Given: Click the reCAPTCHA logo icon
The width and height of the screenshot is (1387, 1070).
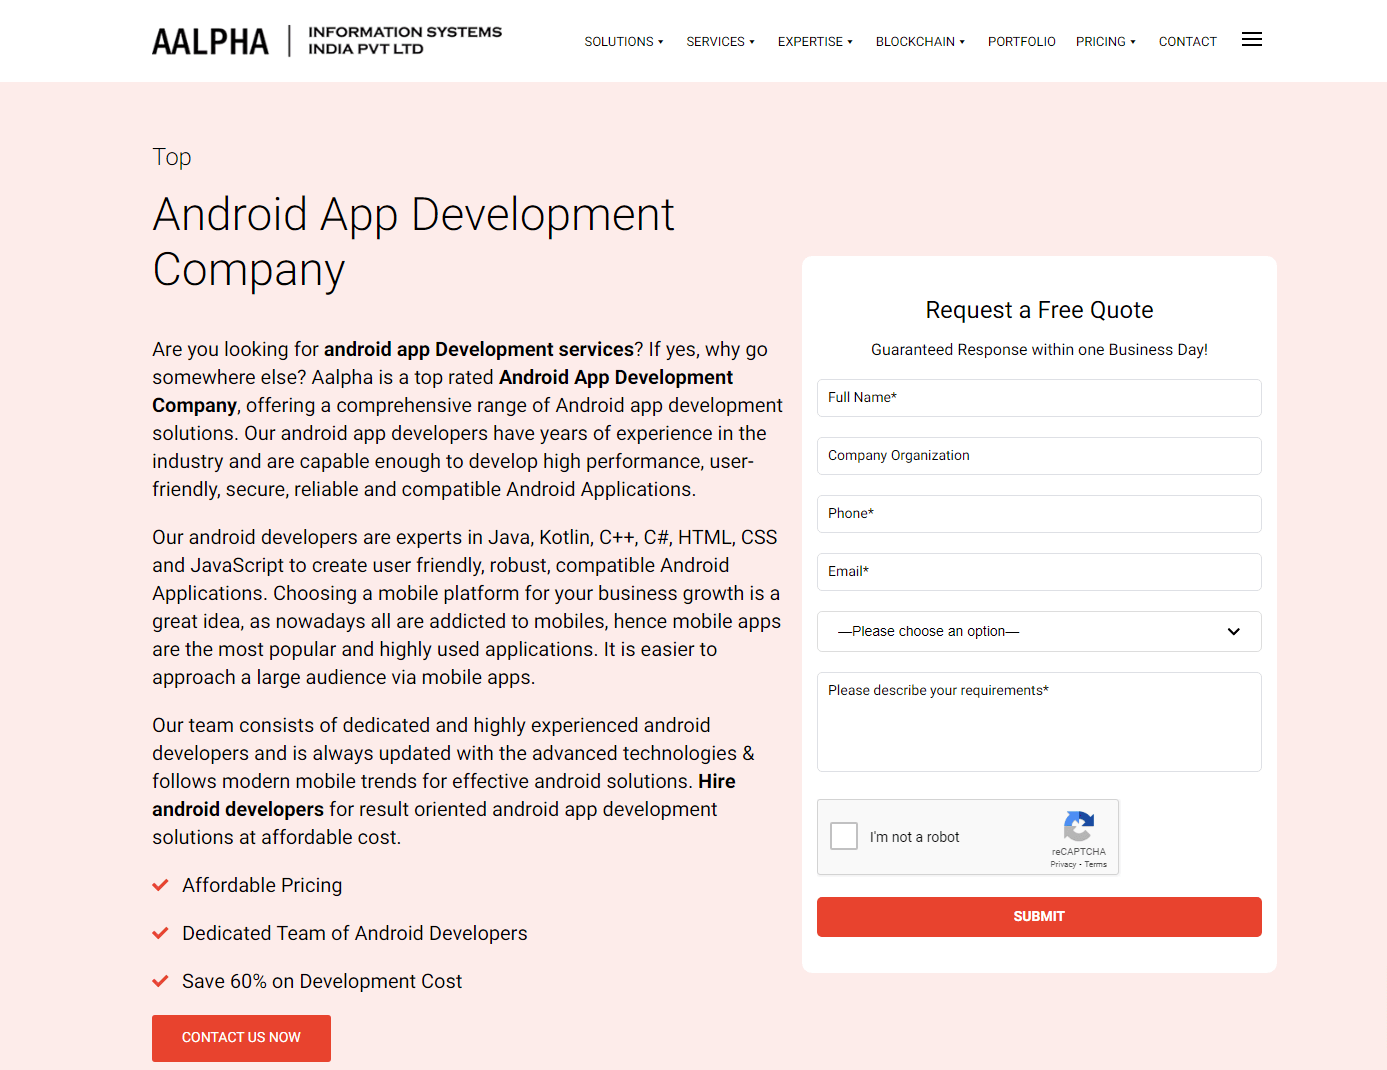Looking at the screenshot, I should pyautogui.click(x=1078, y=826).
